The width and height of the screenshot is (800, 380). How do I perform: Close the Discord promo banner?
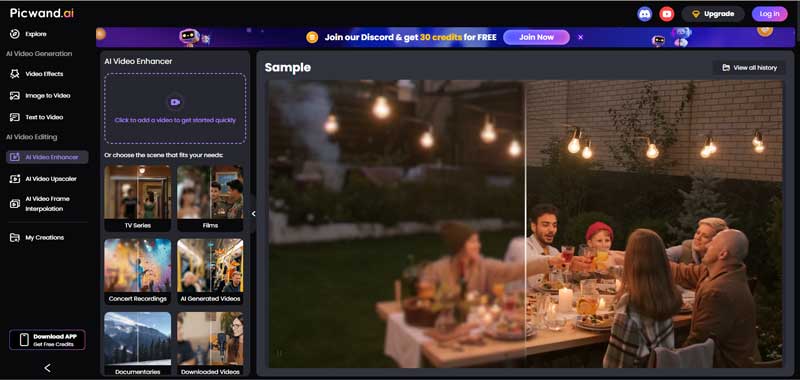point(580,37)
